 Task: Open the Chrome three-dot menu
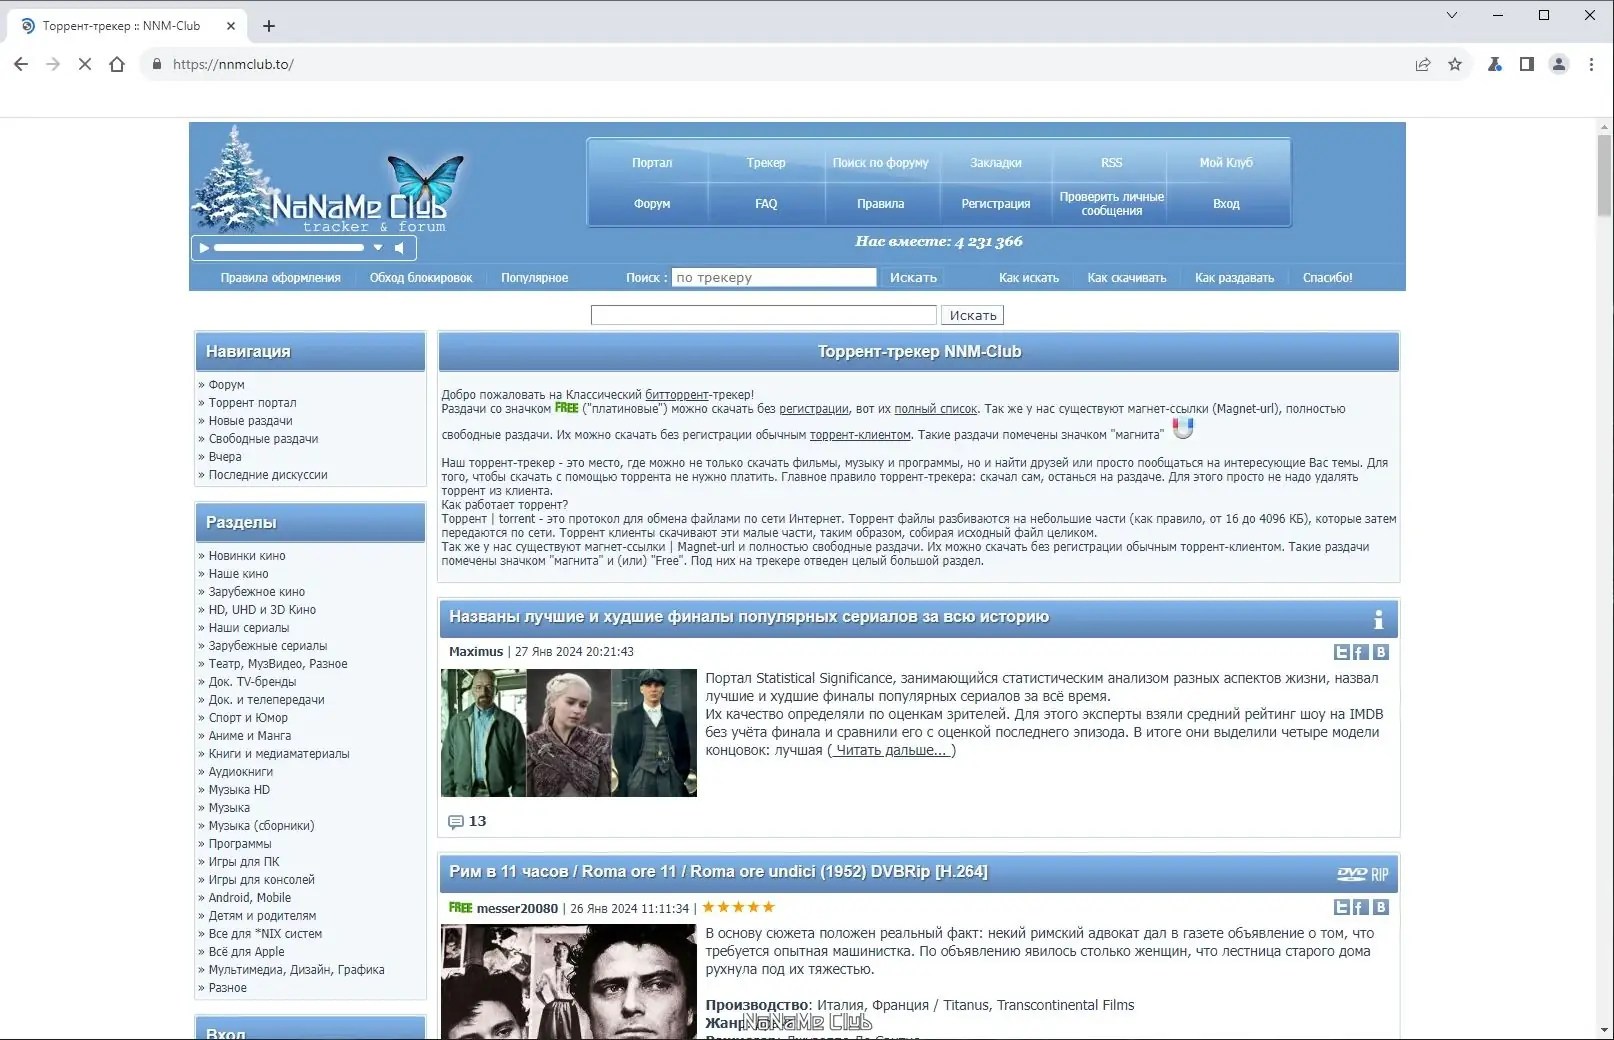(1591, 64)
